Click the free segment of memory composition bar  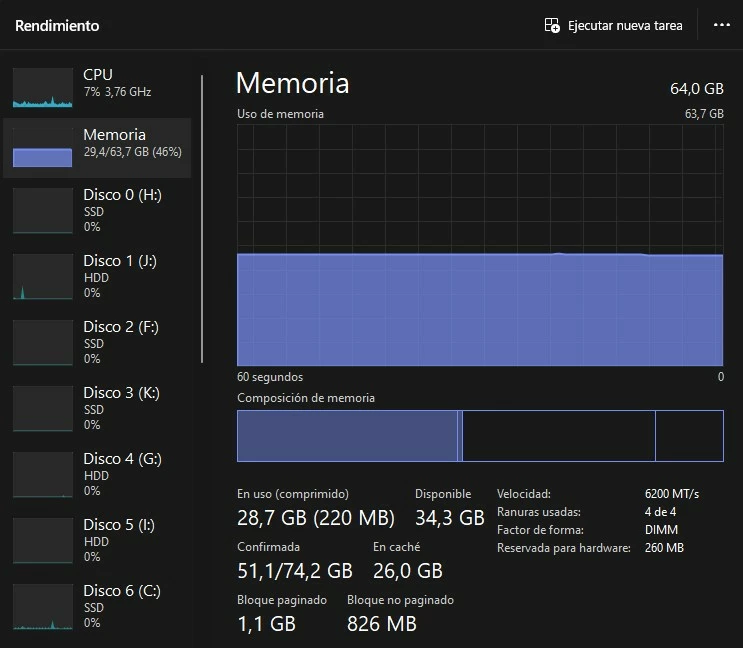coord(689,436)
